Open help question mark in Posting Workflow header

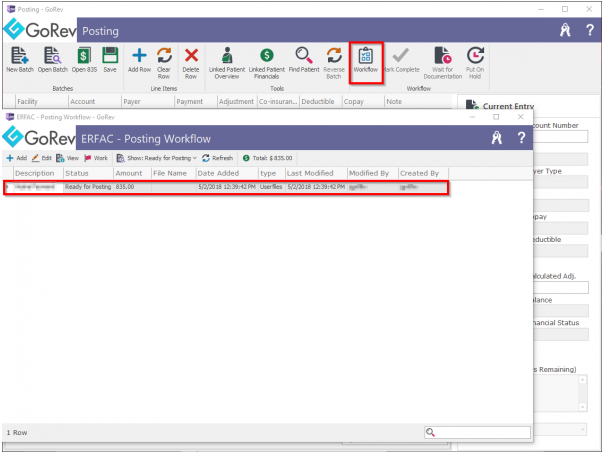click(521, 138)
